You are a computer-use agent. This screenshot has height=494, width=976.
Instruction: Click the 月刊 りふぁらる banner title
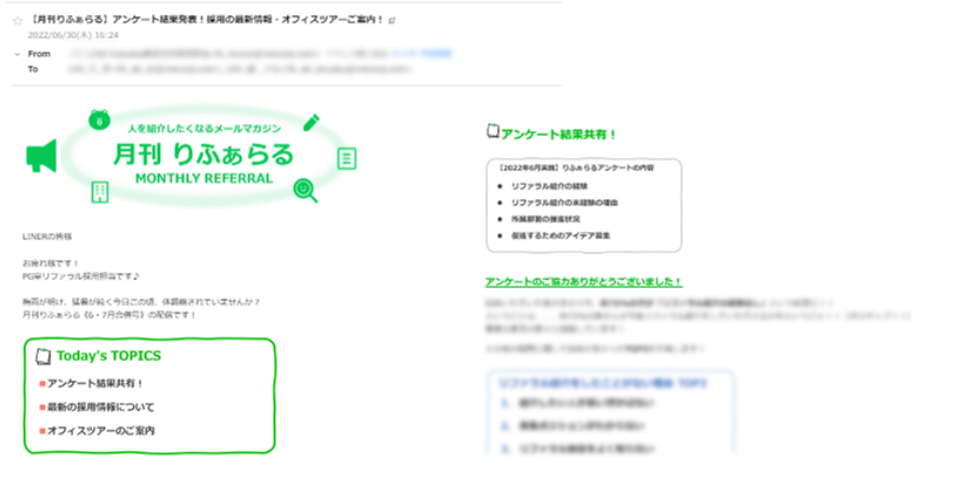203,154
